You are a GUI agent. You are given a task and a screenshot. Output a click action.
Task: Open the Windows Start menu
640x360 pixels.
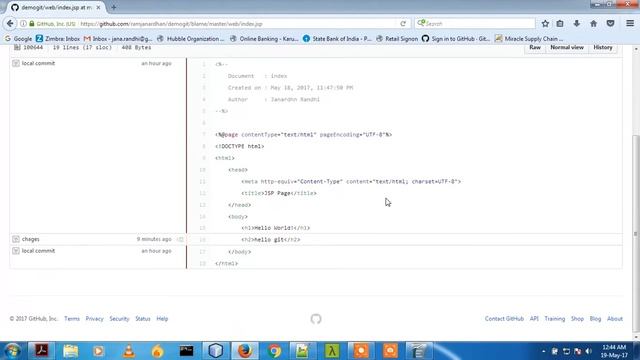(x=13, y=351)
